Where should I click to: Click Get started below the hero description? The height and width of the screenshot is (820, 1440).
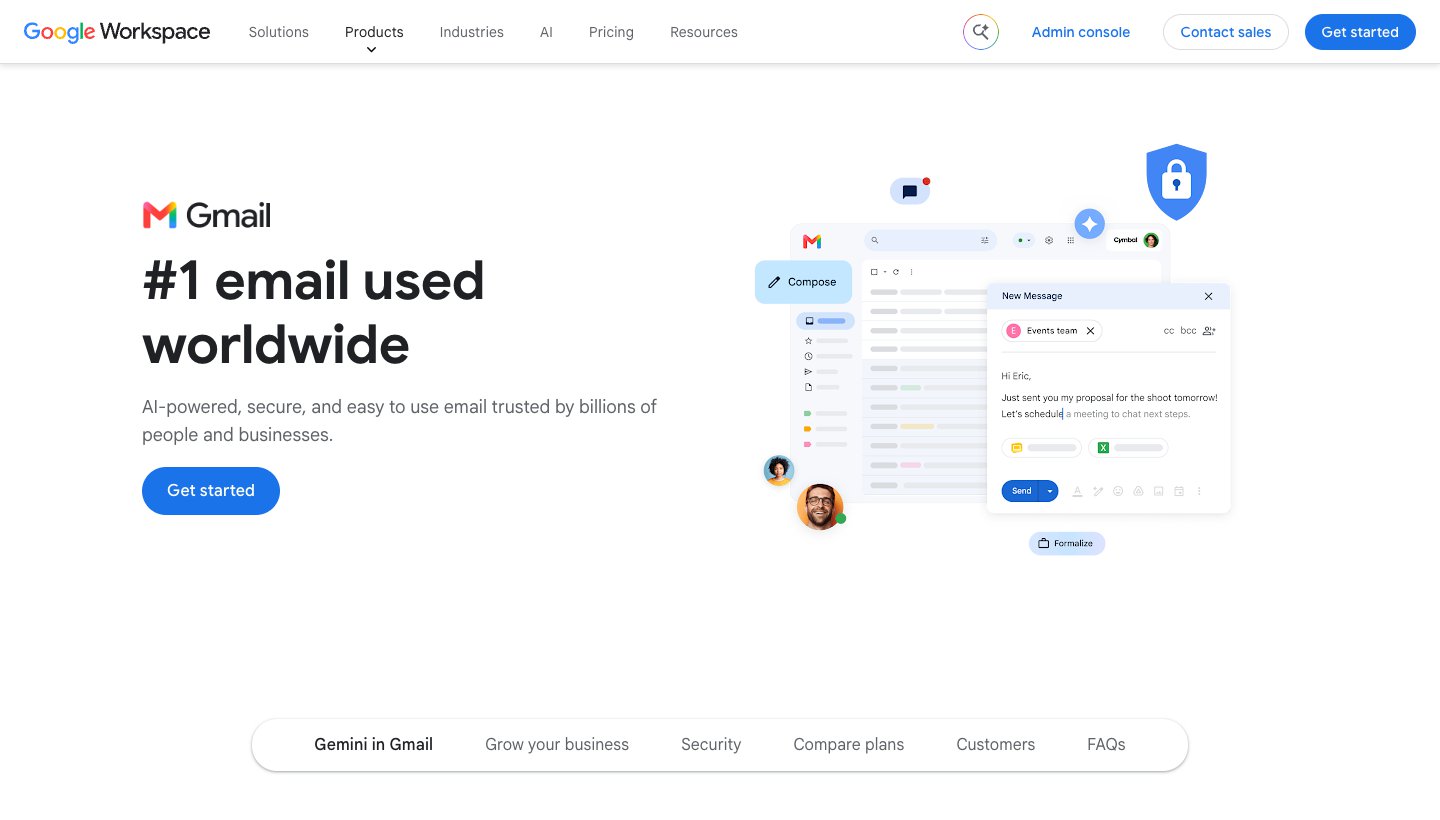(x=211, y=491)
